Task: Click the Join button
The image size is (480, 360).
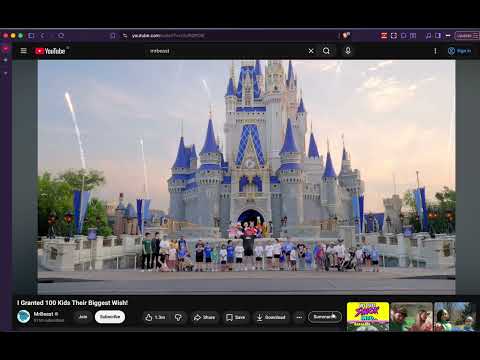Action: point(83,317)
